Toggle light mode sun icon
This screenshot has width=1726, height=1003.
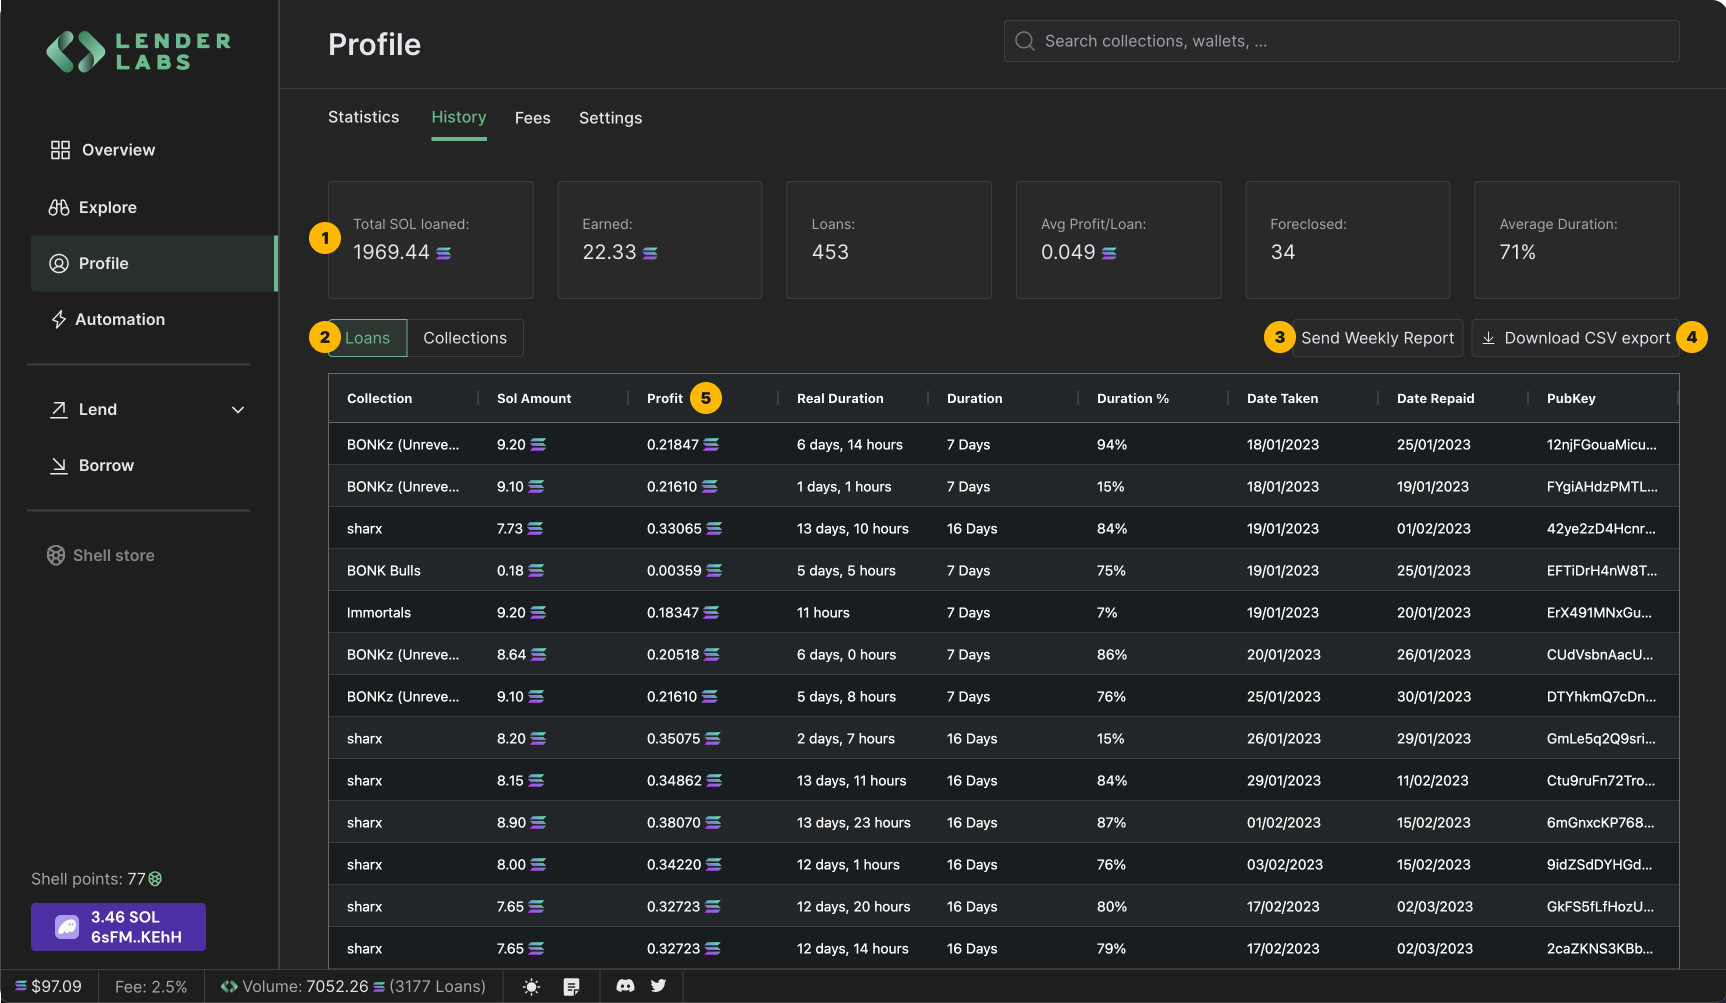point(531,987)
